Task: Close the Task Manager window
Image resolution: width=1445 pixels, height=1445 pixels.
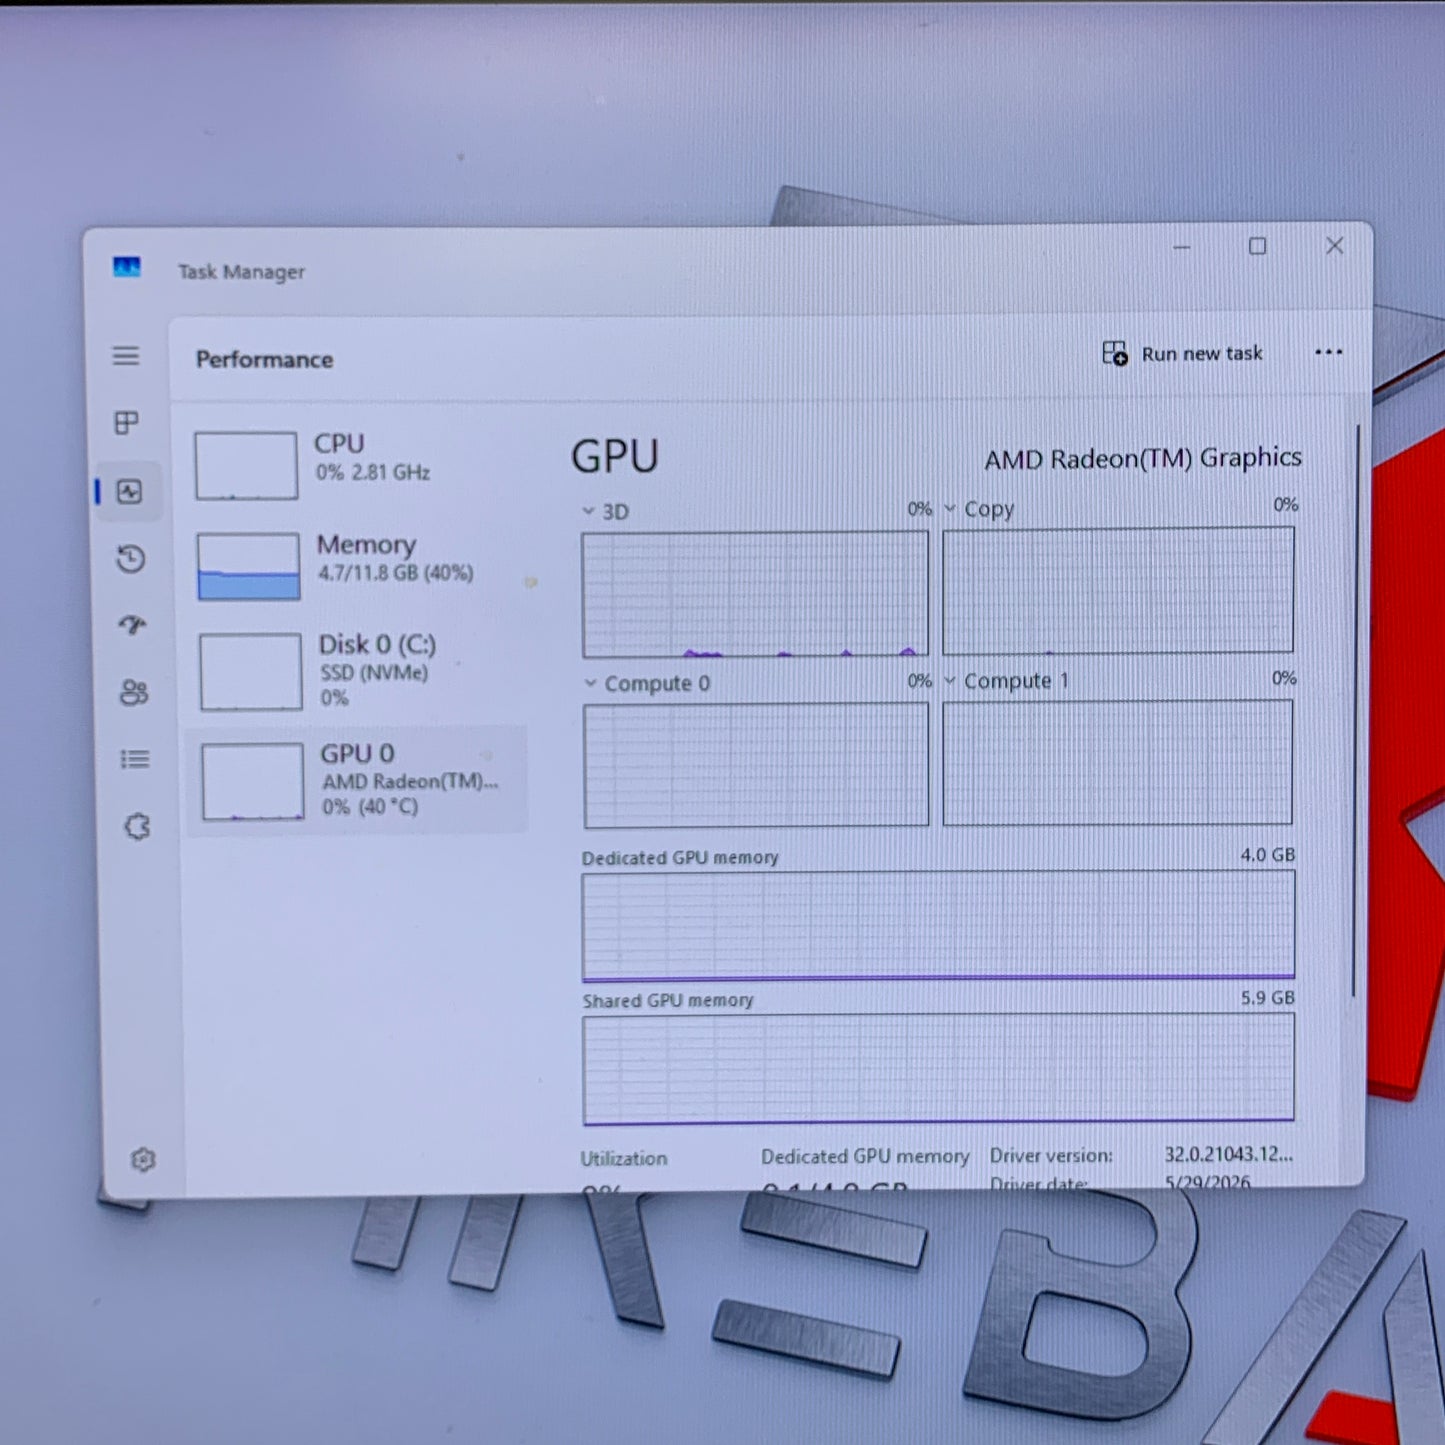Action: 1334,245
